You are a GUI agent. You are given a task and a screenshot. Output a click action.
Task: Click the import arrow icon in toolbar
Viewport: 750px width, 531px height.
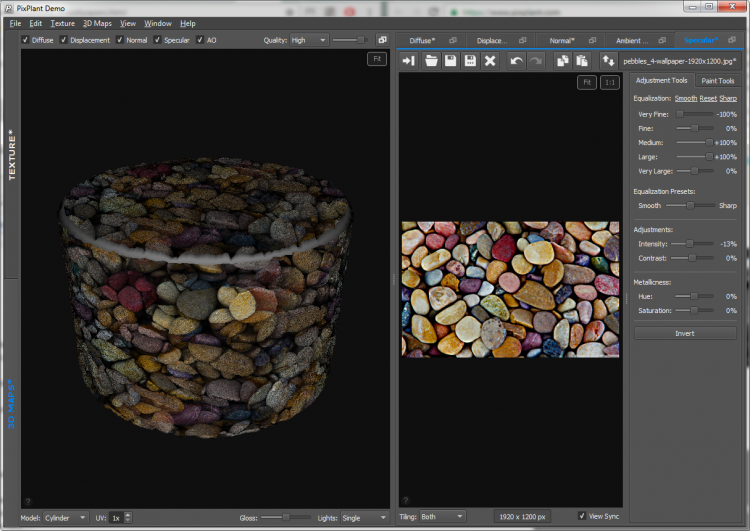pos(408,61)
